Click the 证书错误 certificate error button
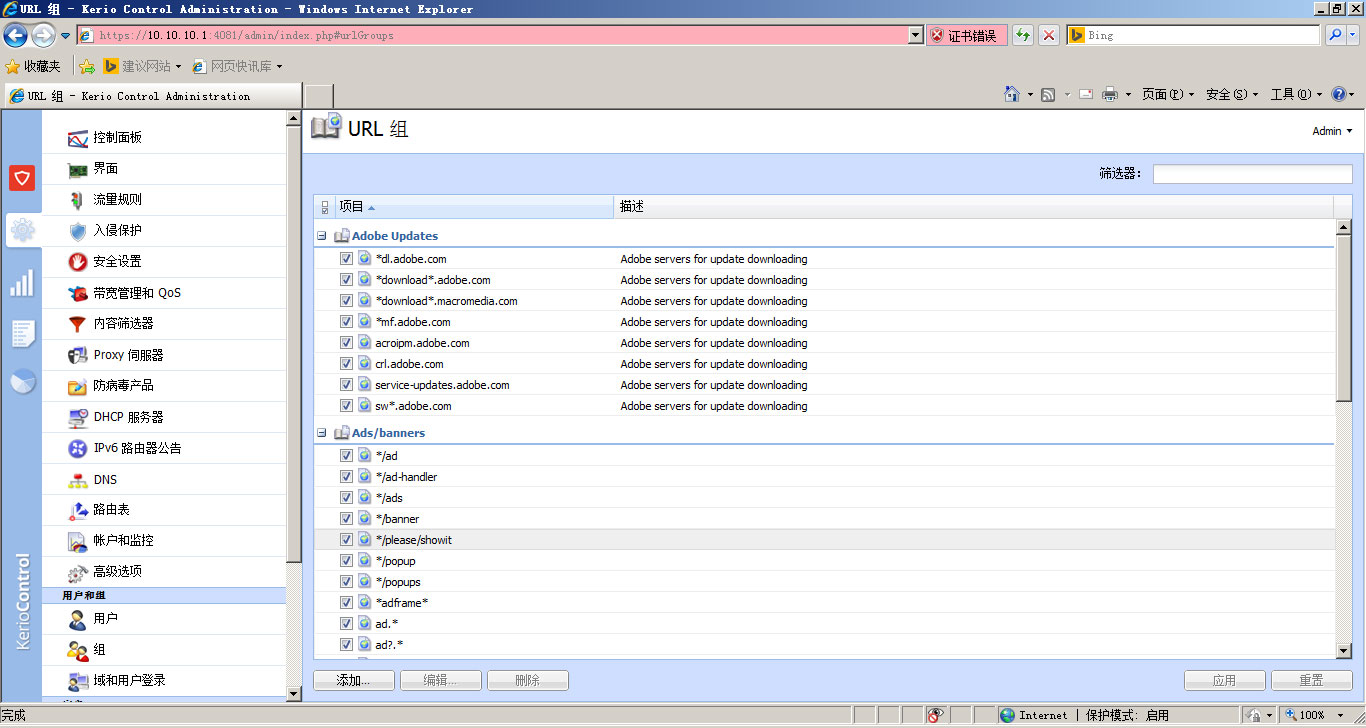 coord(966,35)
